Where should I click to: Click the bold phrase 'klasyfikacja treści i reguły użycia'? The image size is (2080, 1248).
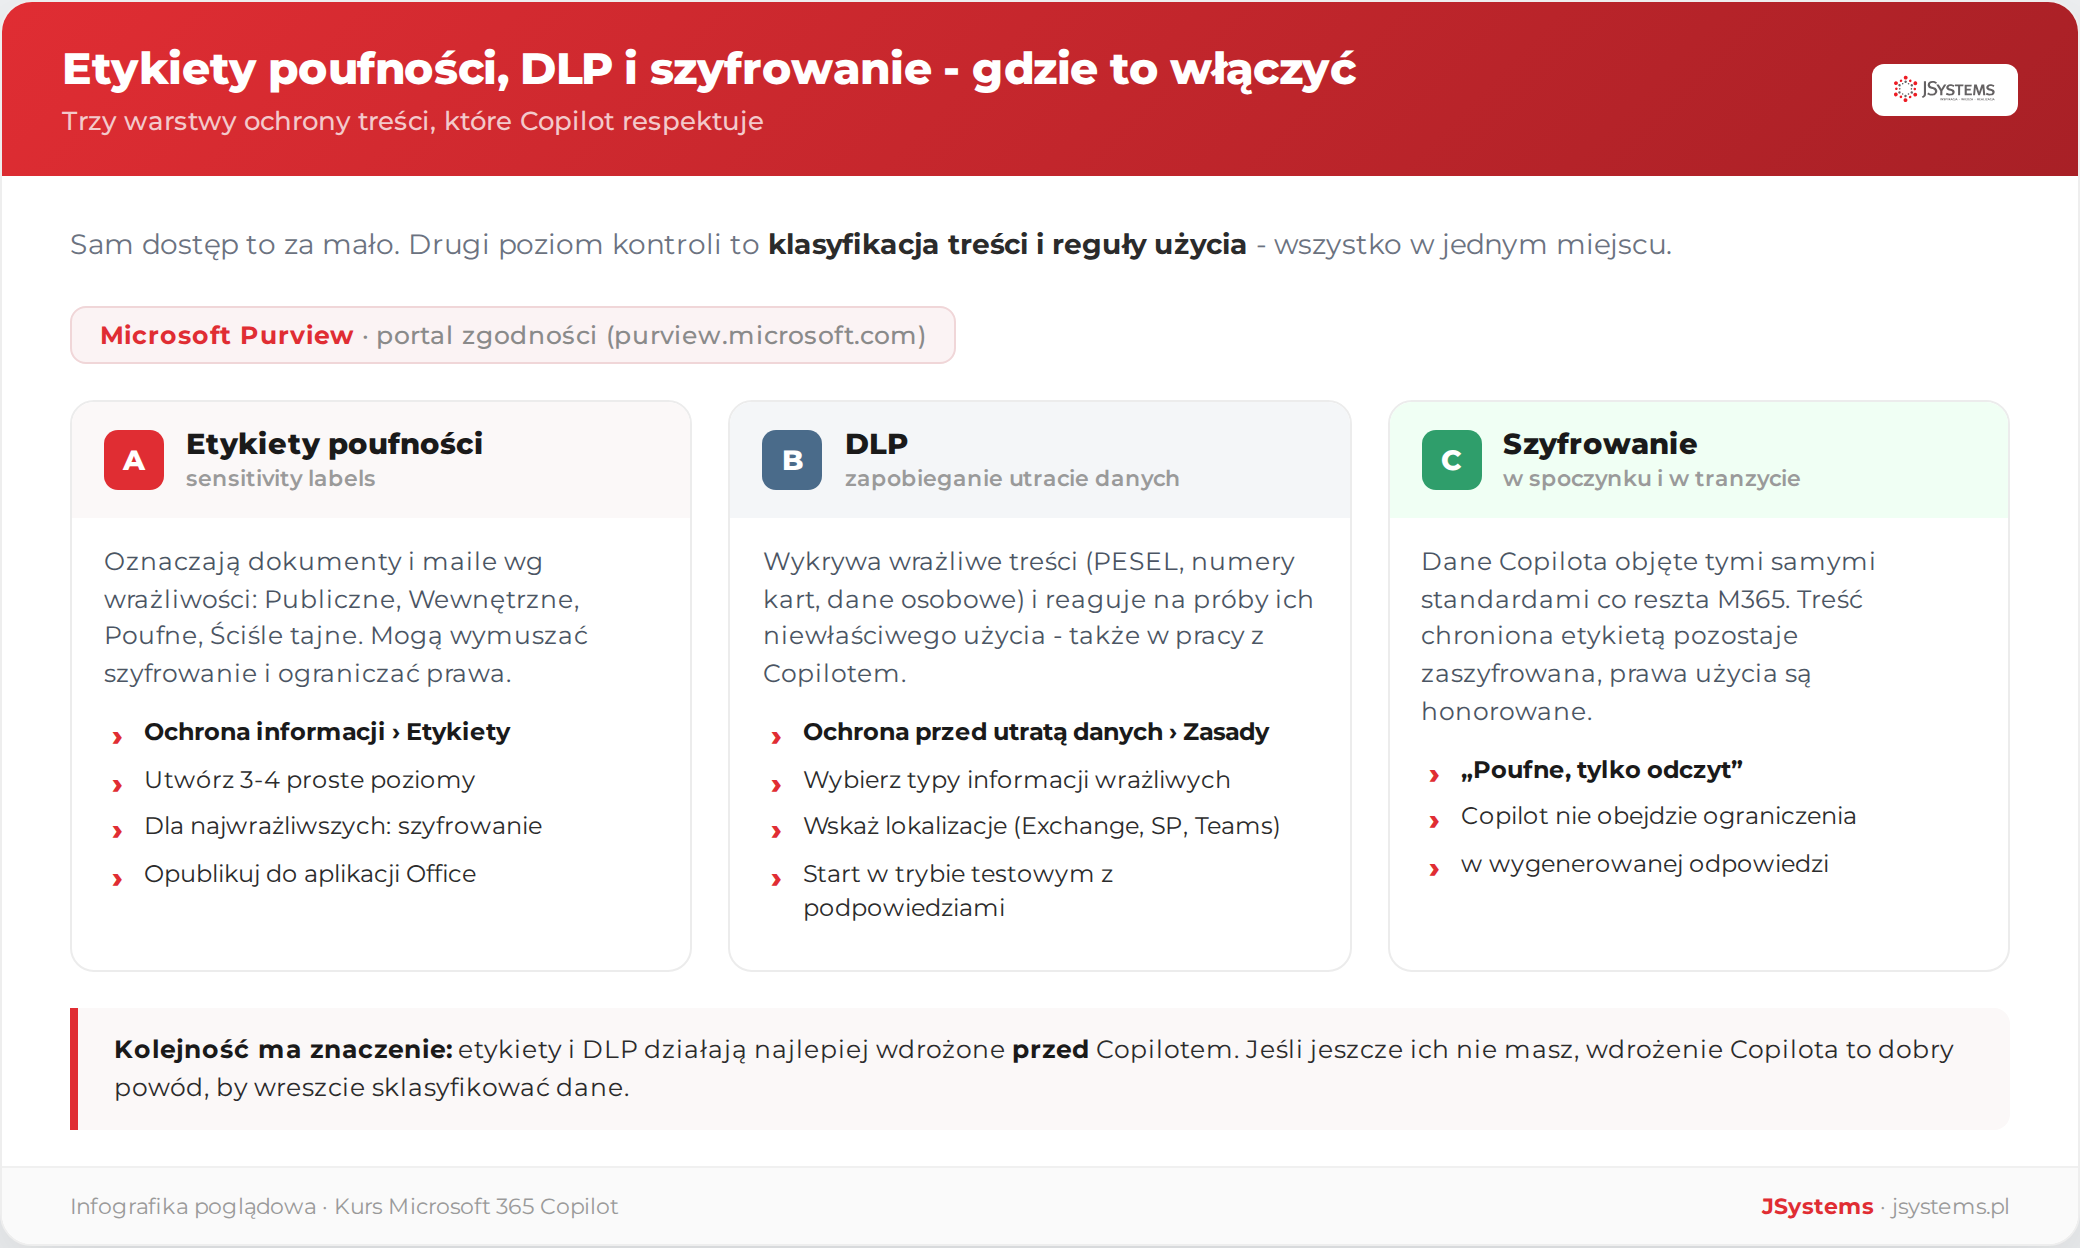point(1007,244)
